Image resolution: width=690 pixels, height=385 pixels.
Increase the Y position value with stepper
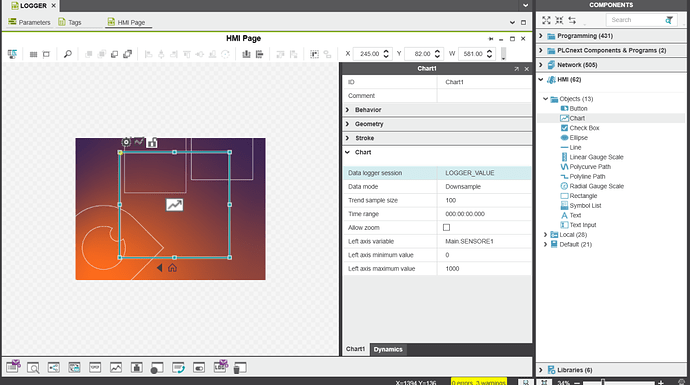(x=437, y=51)
